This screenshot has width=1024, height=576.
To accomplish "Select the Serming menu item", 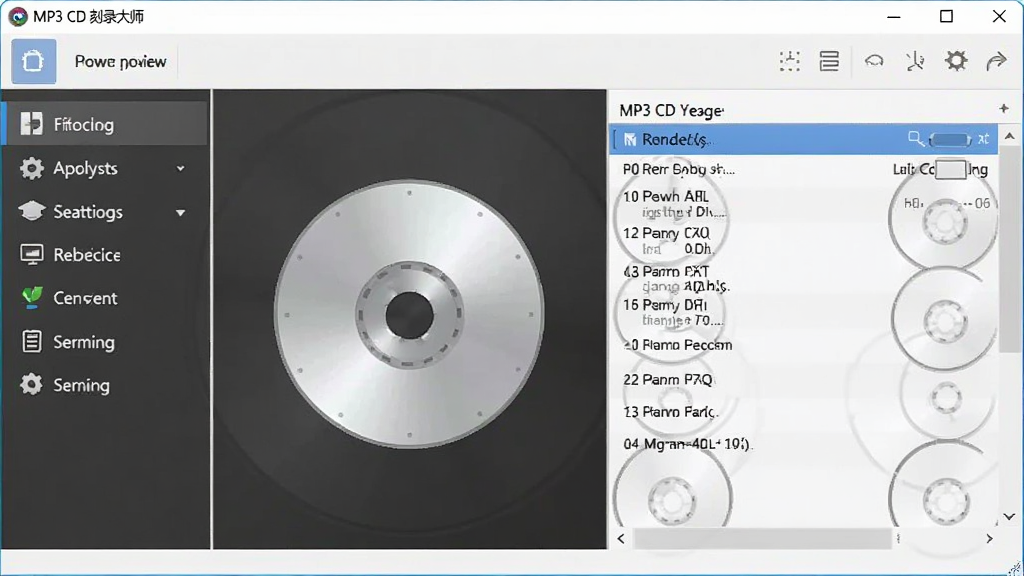I will [84, 342].
